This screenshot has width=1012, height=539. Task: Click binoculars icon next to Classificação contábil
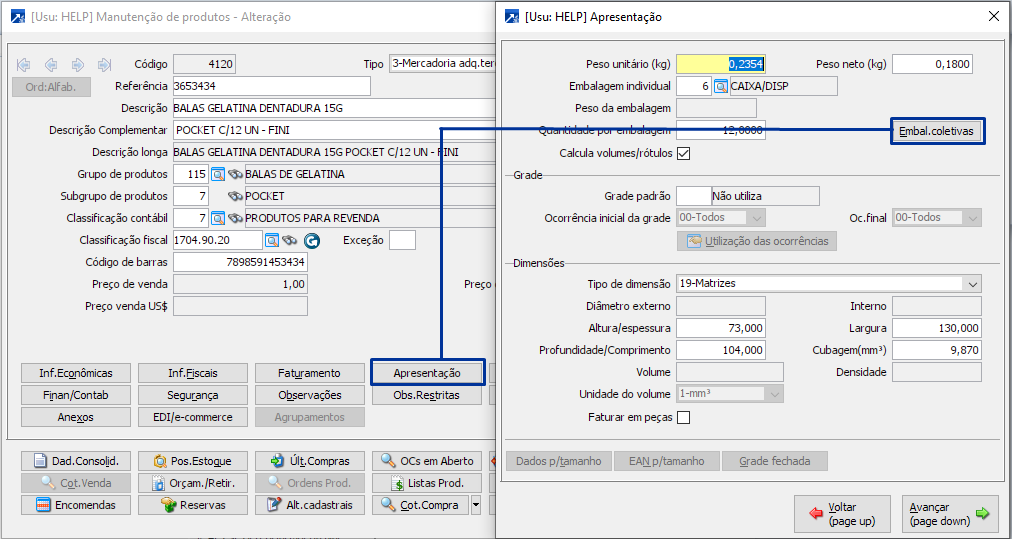click(235, 218)
